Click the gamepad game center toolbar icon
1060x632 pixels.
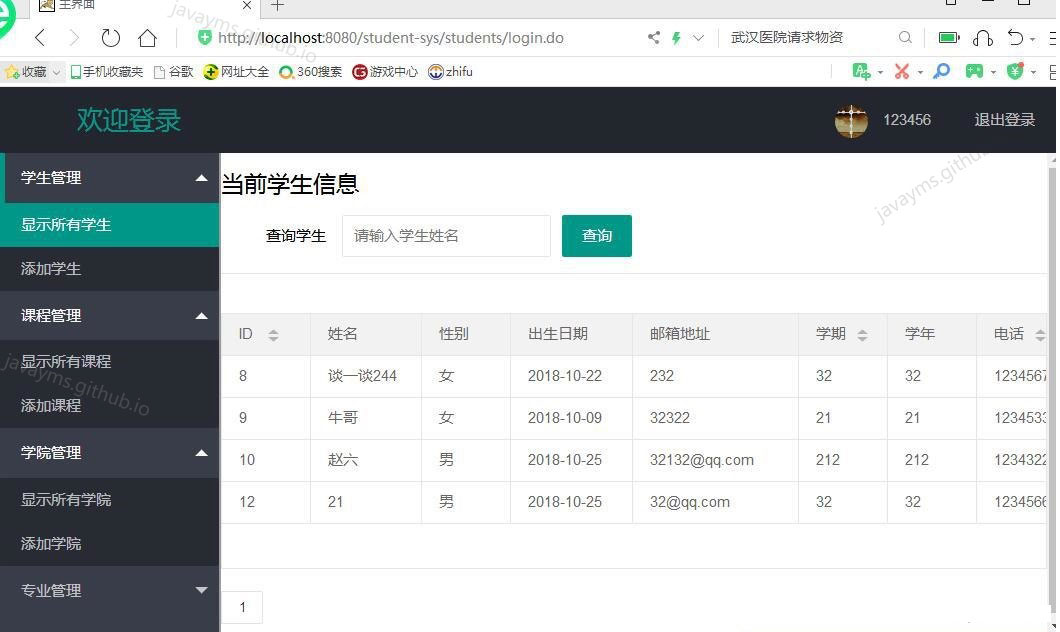pyautogui.click(x=974, y=71)
